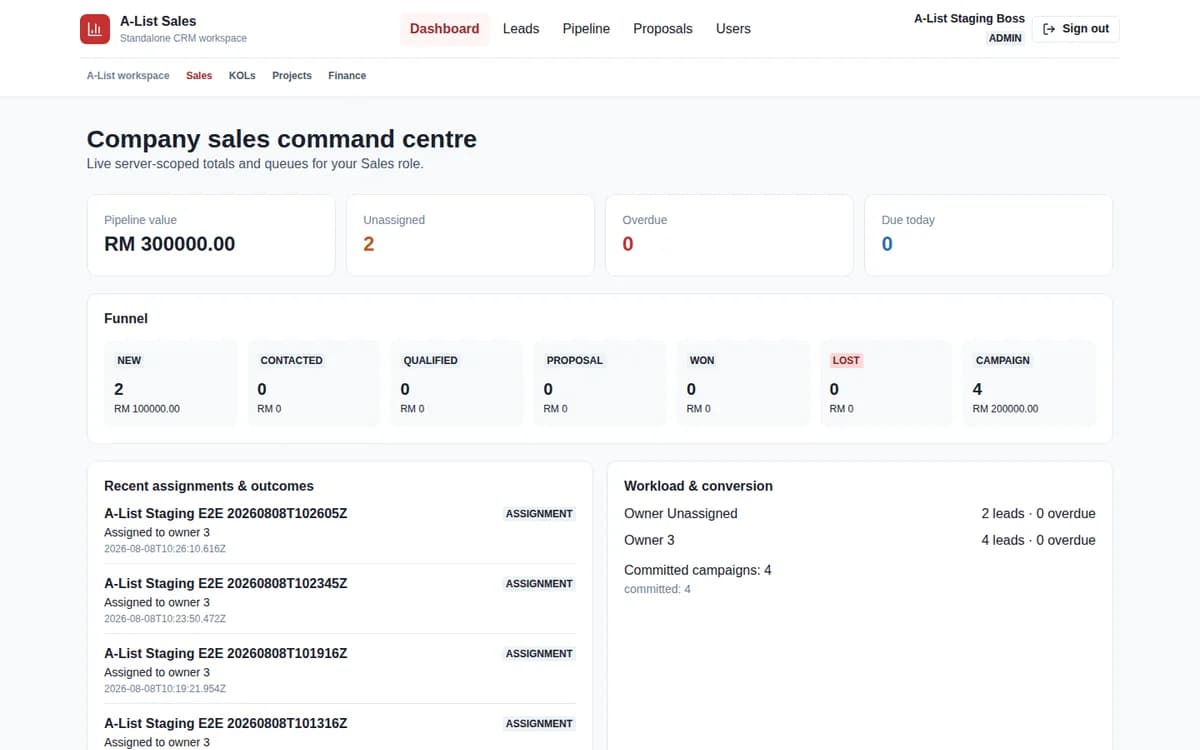Select the Overdue count card
1200x750 pixels.
(x=729, y=235)
